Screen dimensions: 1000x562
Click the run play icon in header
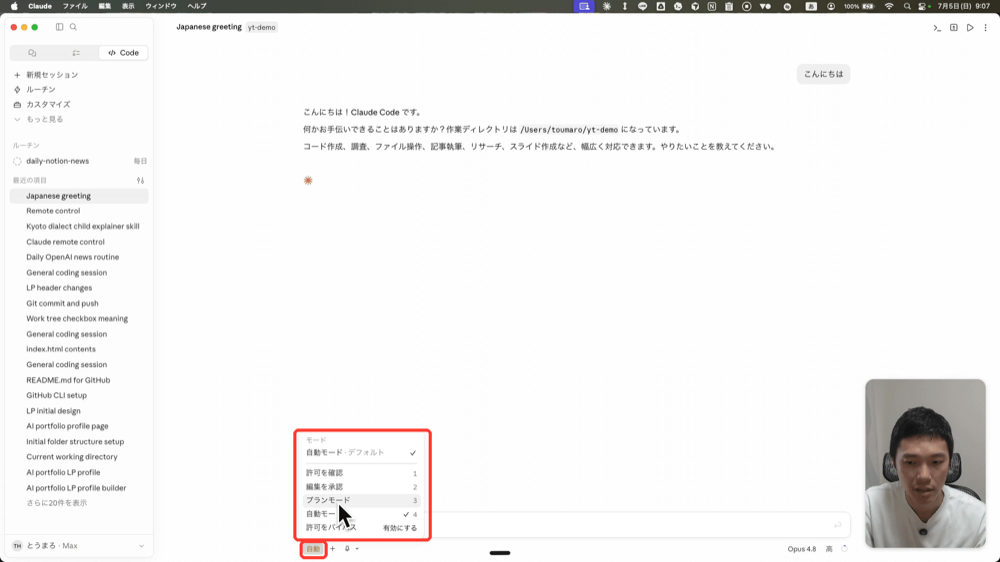970,28
